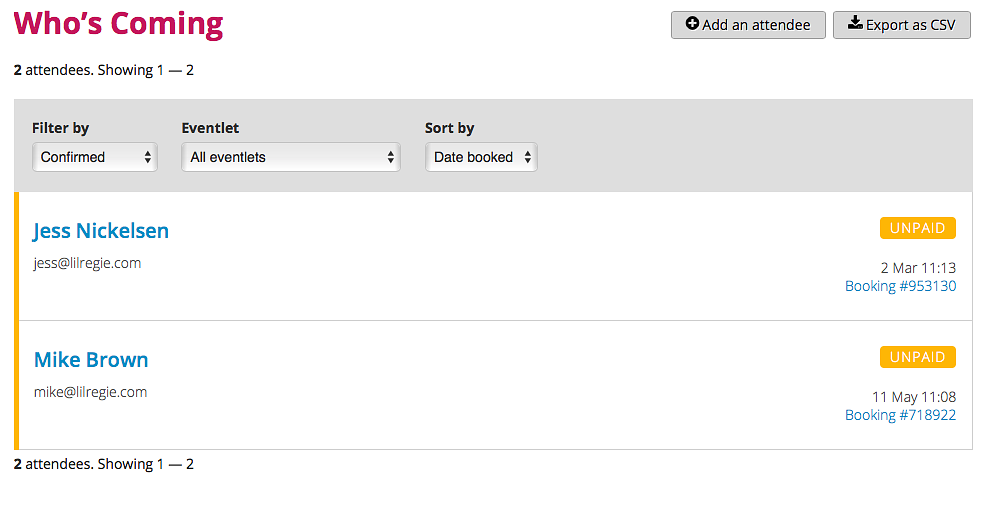Screen dimensions: 1002x522
Task: Click the top attendee count summary text
Action: click(104, 70)
